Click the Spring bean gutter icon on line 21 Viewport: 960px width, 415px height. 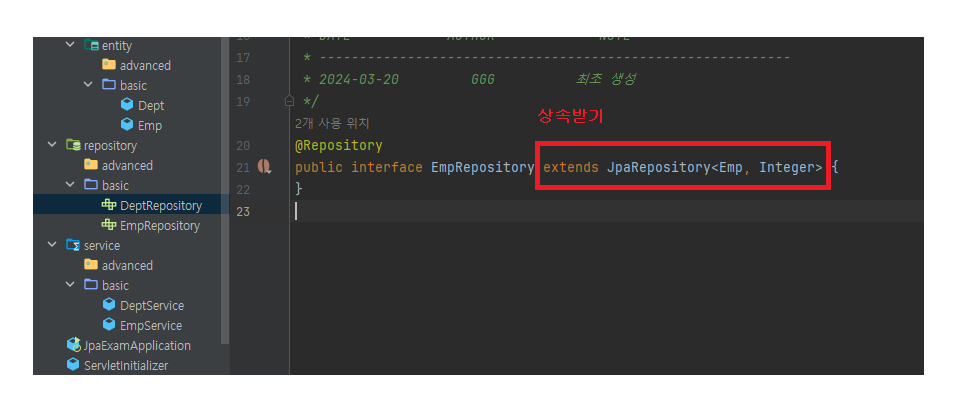pyautogui.click(x=264, y=166)
